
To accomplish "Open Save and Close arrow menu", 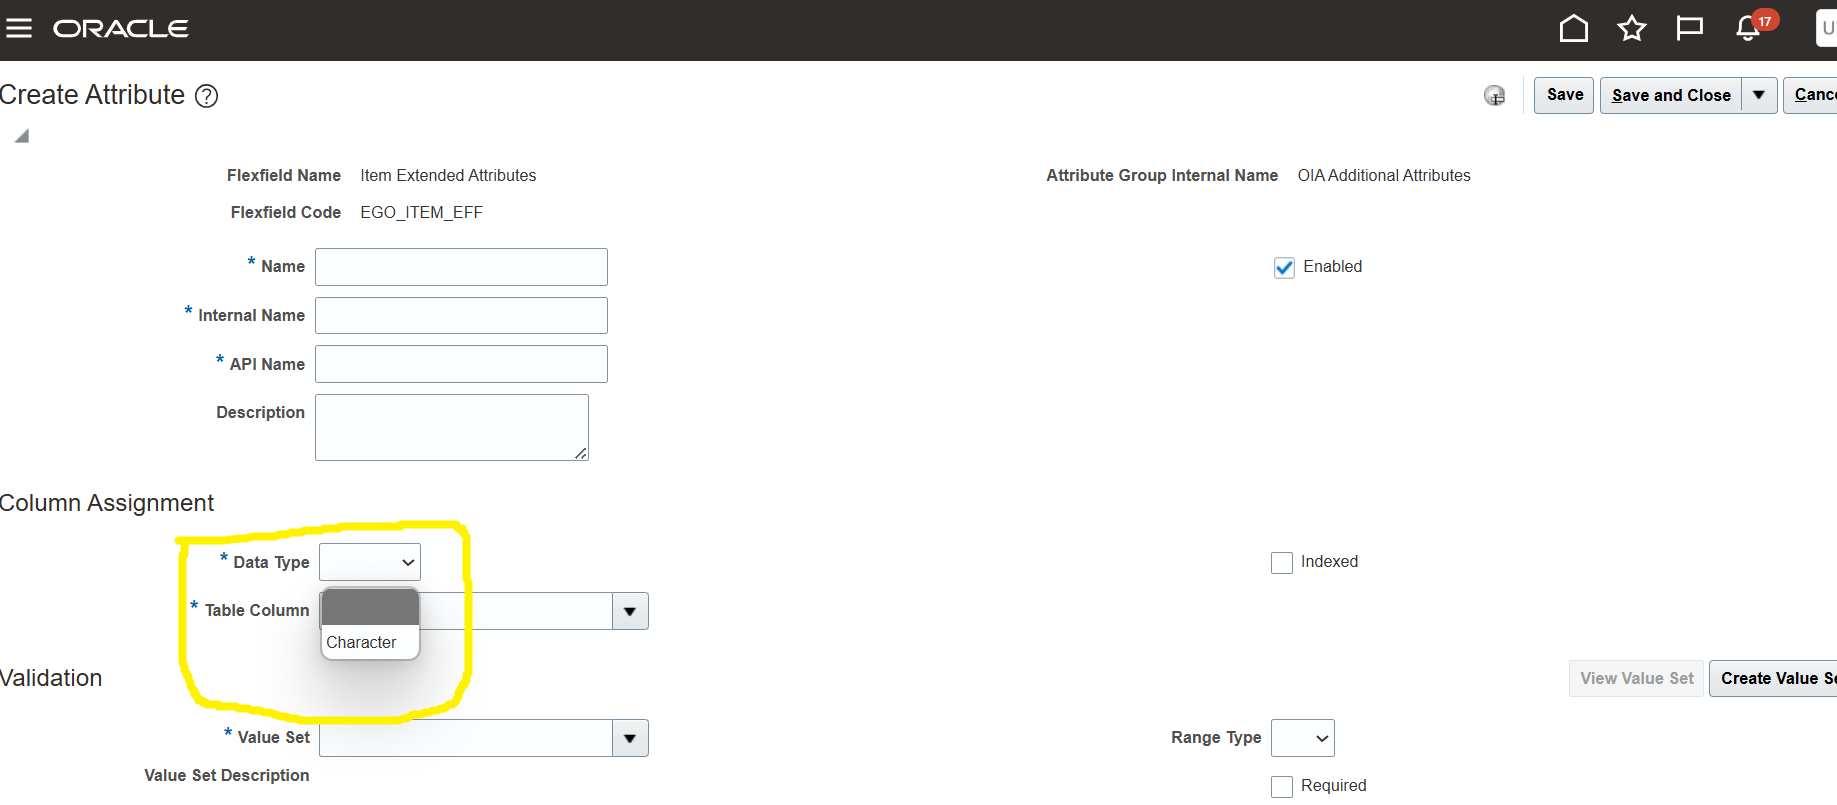I will 1759,95.
